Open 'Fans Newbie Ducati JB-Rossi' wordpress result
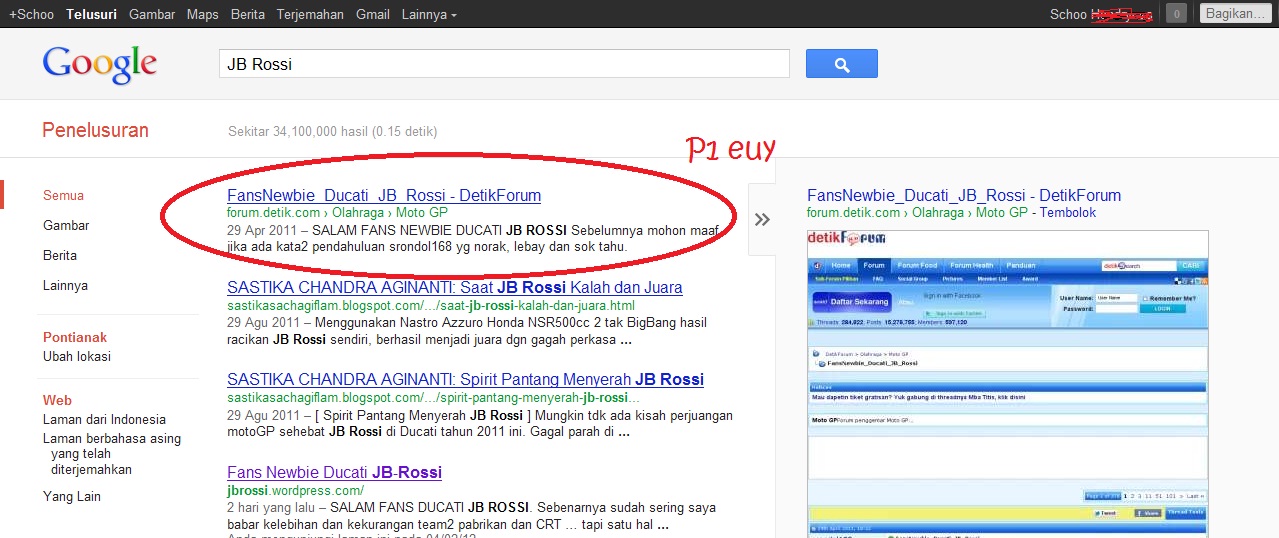 (x=334, y=471)
